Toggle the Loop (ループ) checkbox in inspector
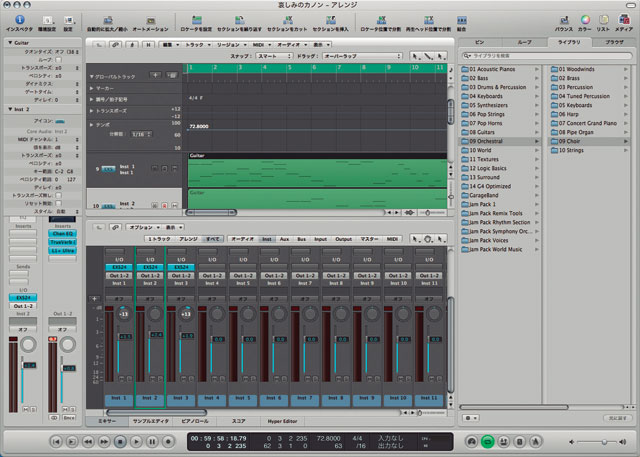Viewport: 640px width, 457px height. (58, 60)
